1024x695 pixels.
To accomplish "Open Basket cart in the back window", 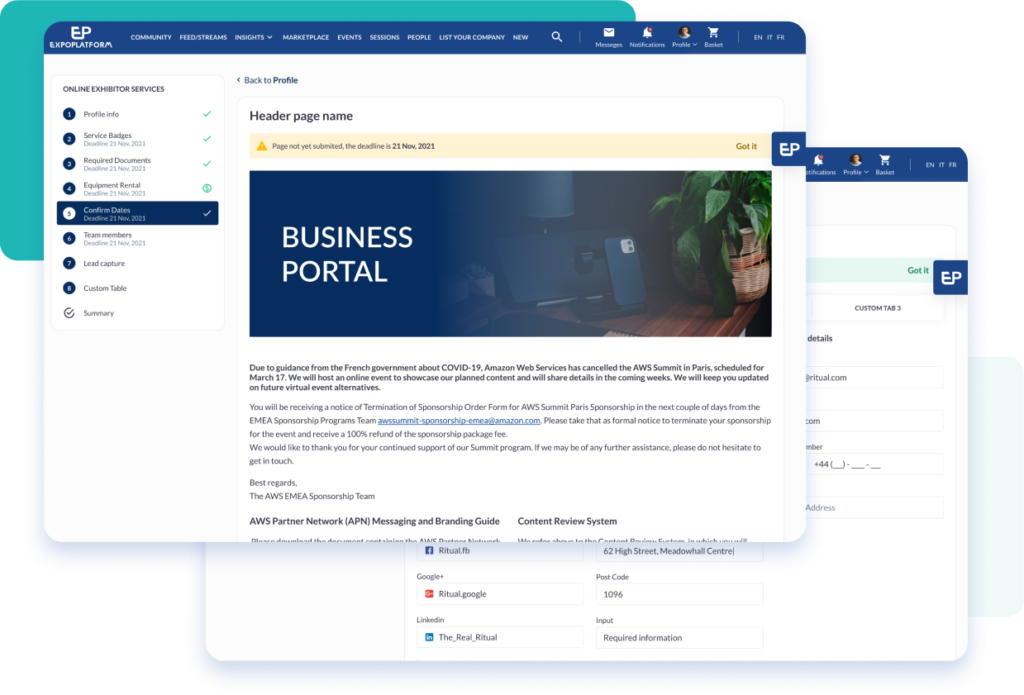I will tap(884, 160).
